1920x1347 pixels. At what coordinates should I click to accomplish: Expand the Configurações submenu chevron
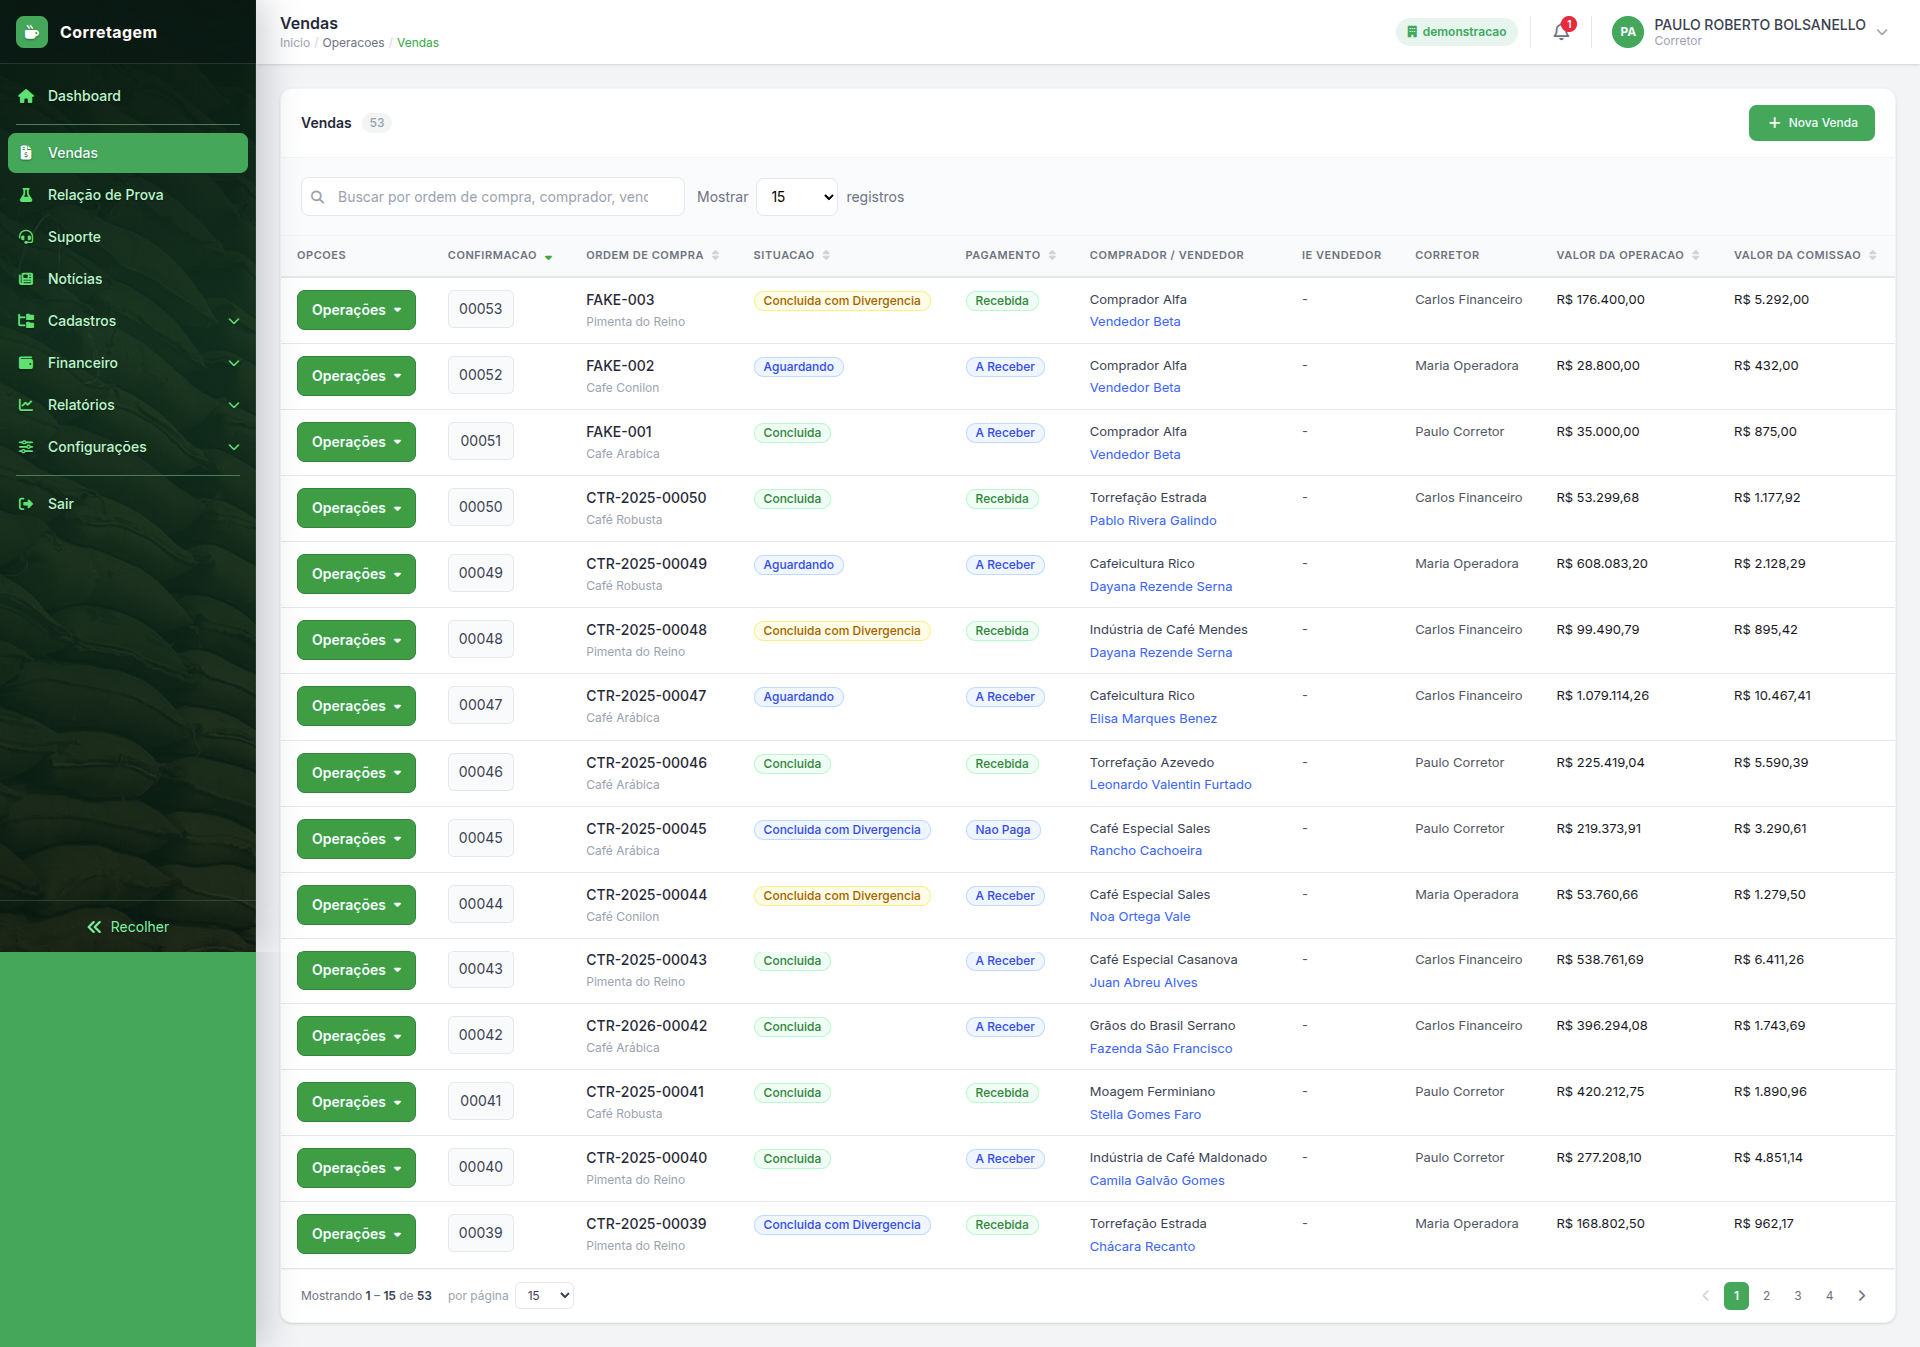coord(234,447)
